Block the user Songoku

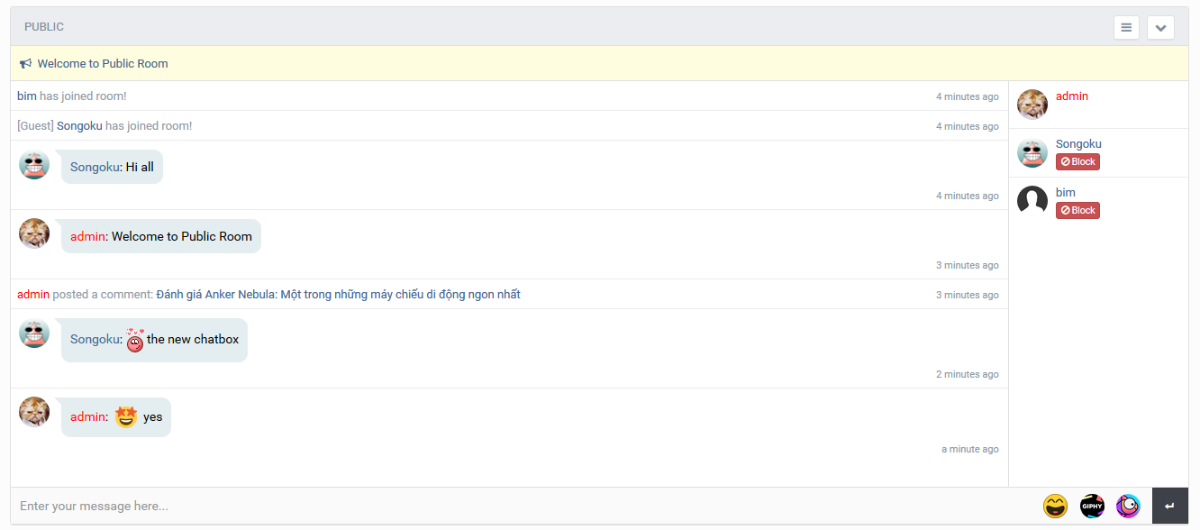click(1078, 162)
